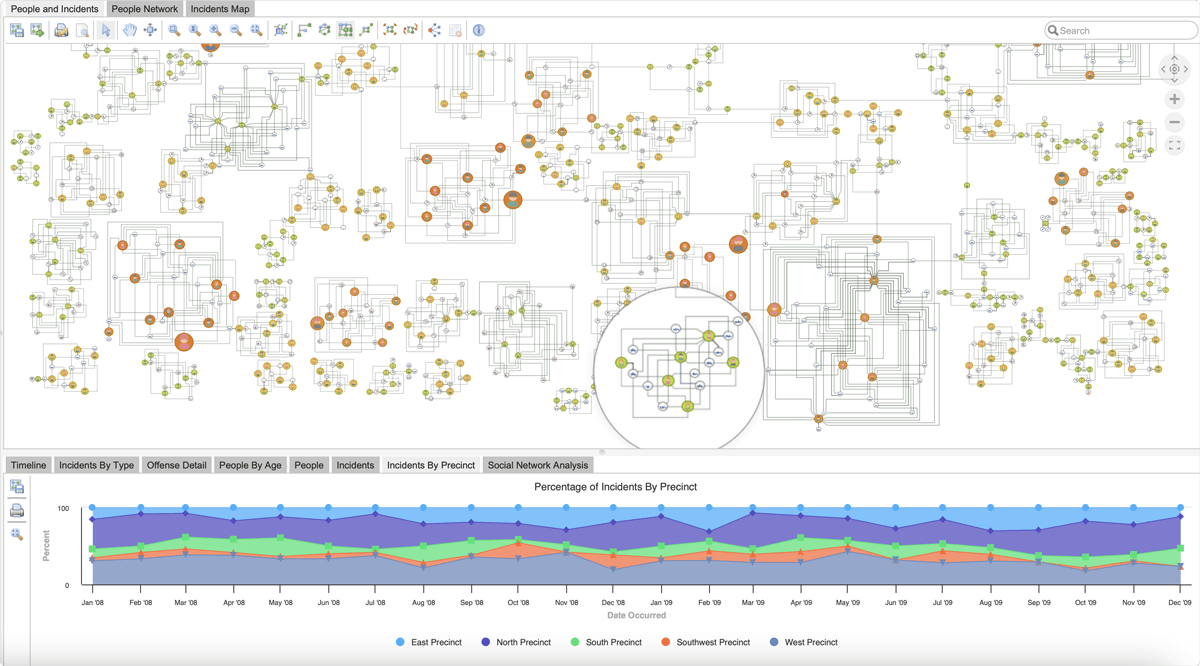Open the info icon in the toolbar

pos(479,30)
